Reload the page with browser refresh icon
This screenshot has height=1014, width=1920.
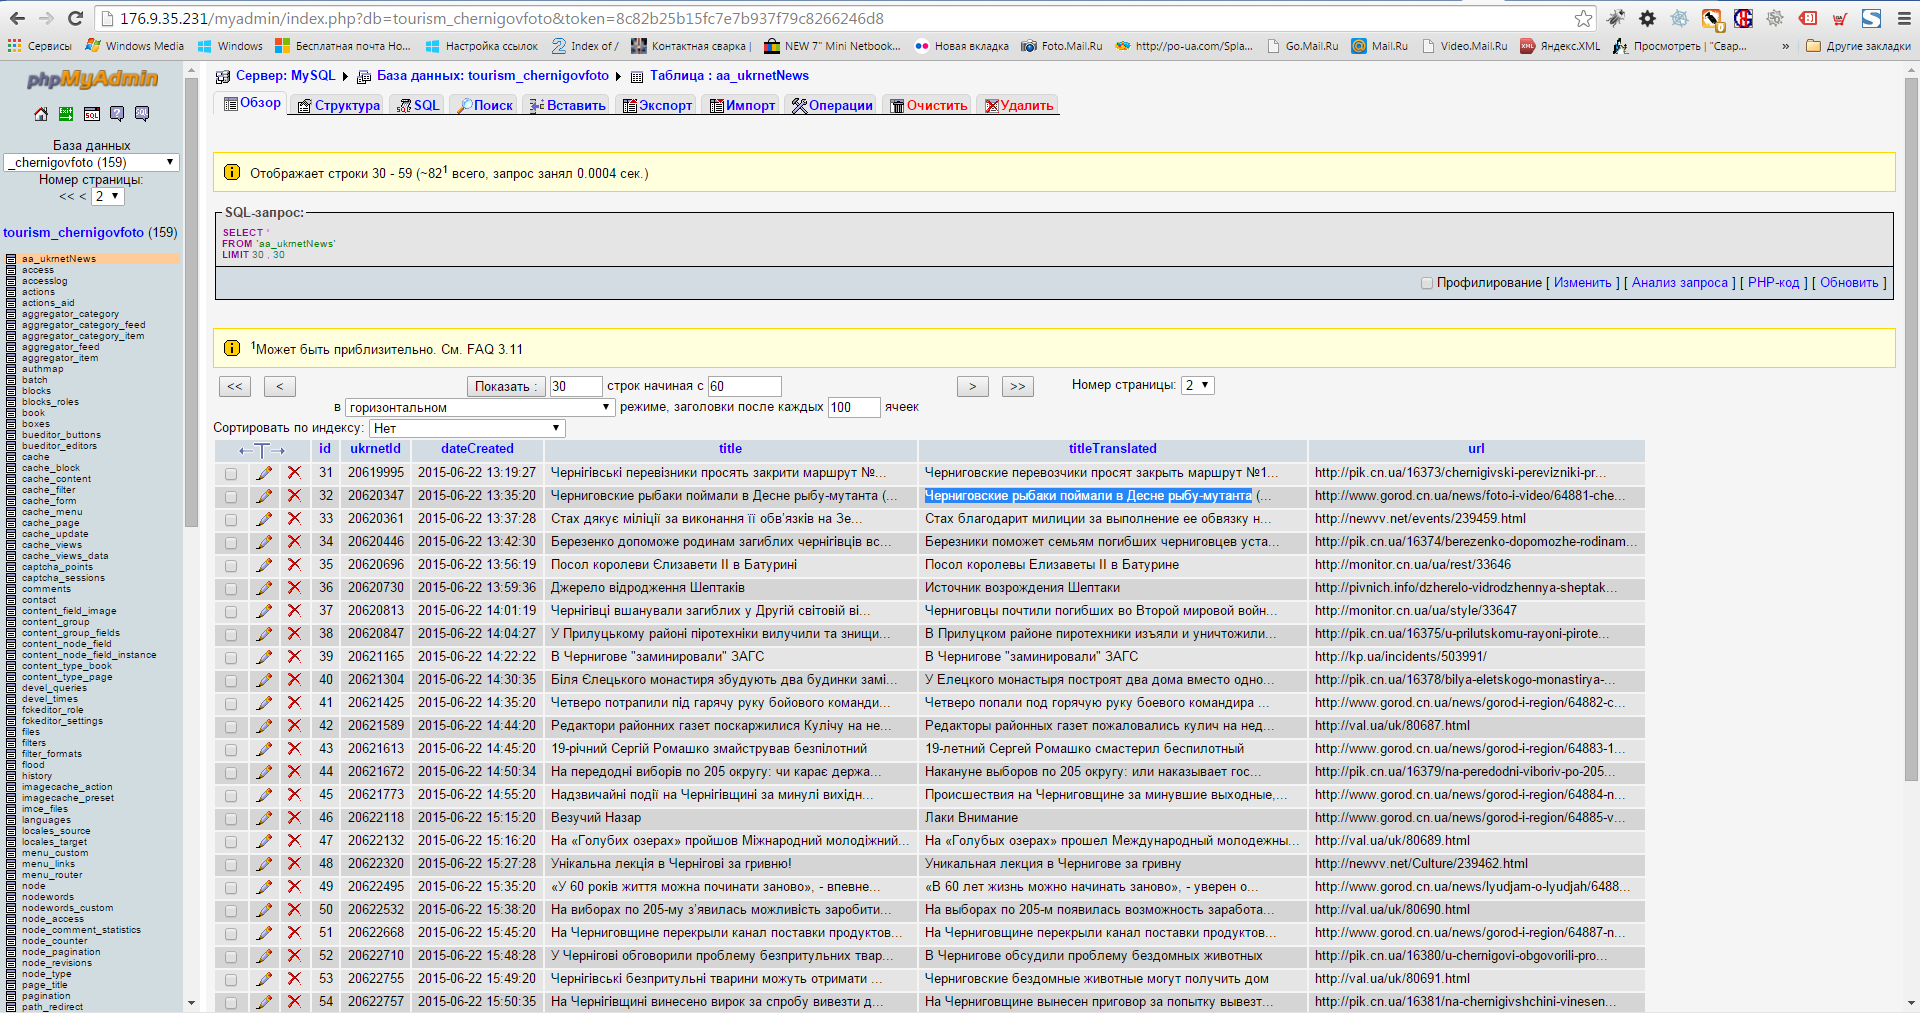click(75, 18)
